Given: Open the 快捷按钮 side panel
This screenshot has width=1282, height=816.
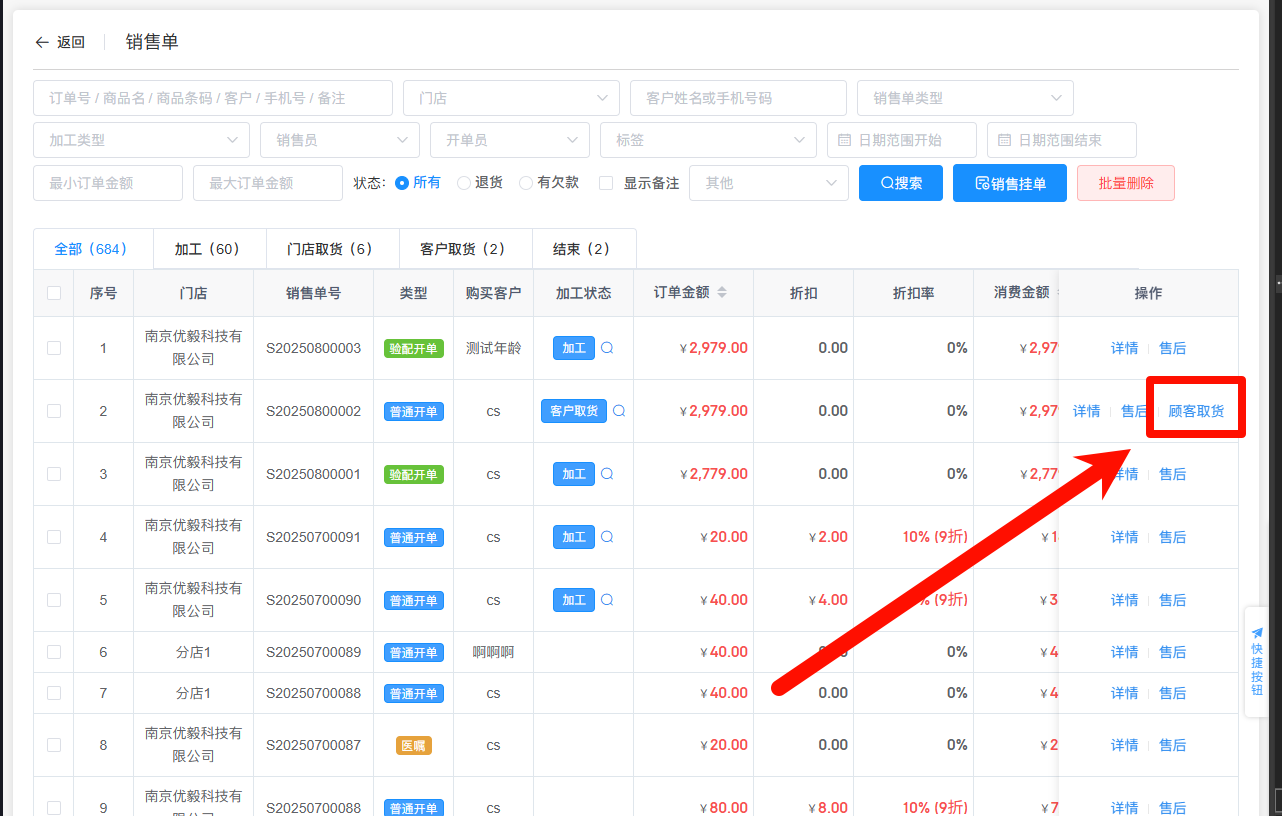Looking at the screenshot, I should click(1257, 661).
